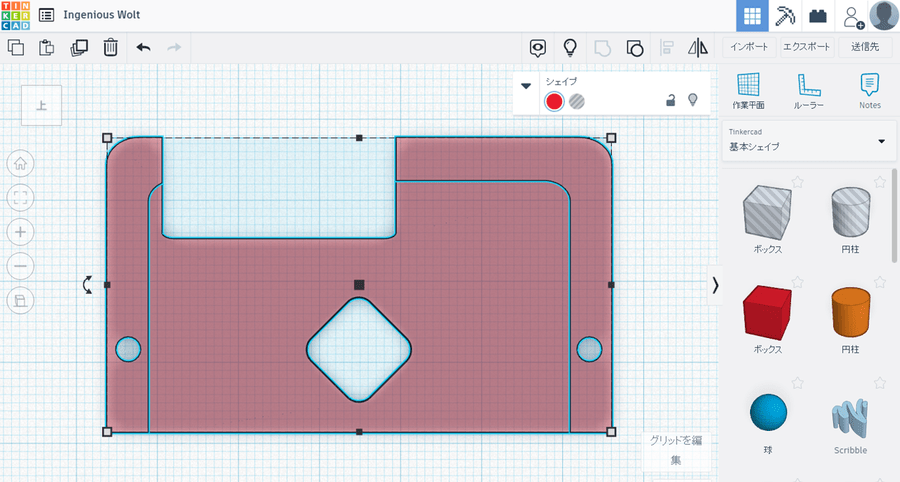
Task: Select the ルーラー ruler tool
Action: pos(808,91)
